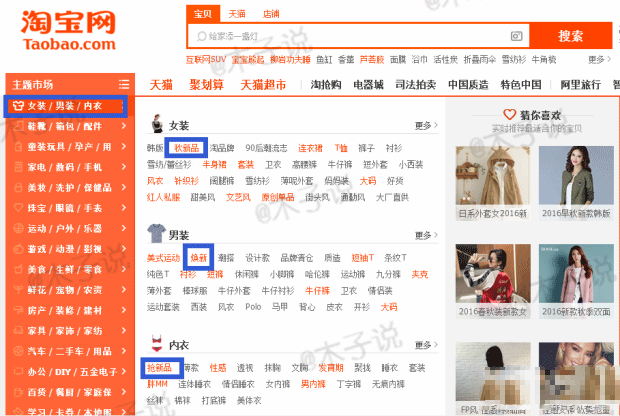Click the heart icon by 猜你喜欢
This screenshot has width=620, height=416.
[x=510, y=115]
